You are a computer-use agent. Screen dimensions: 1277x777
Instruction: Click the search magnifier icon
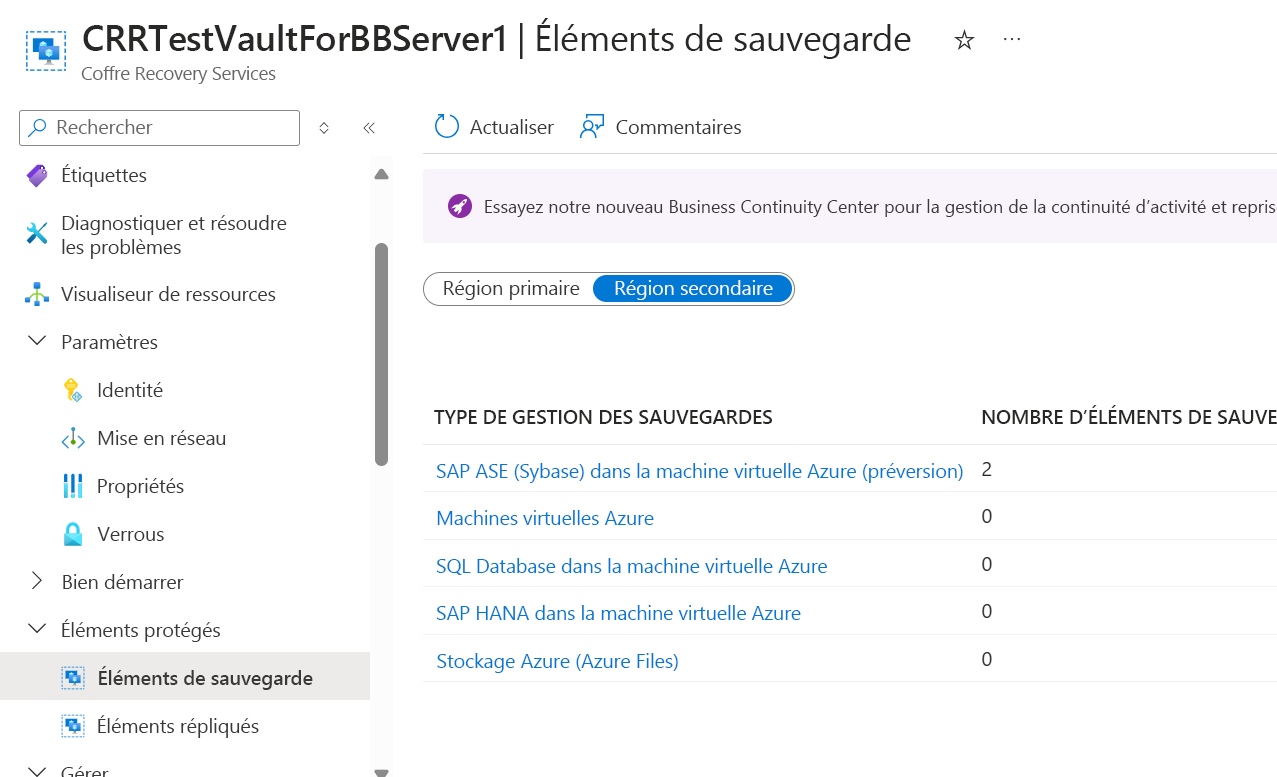pos(38,128)
